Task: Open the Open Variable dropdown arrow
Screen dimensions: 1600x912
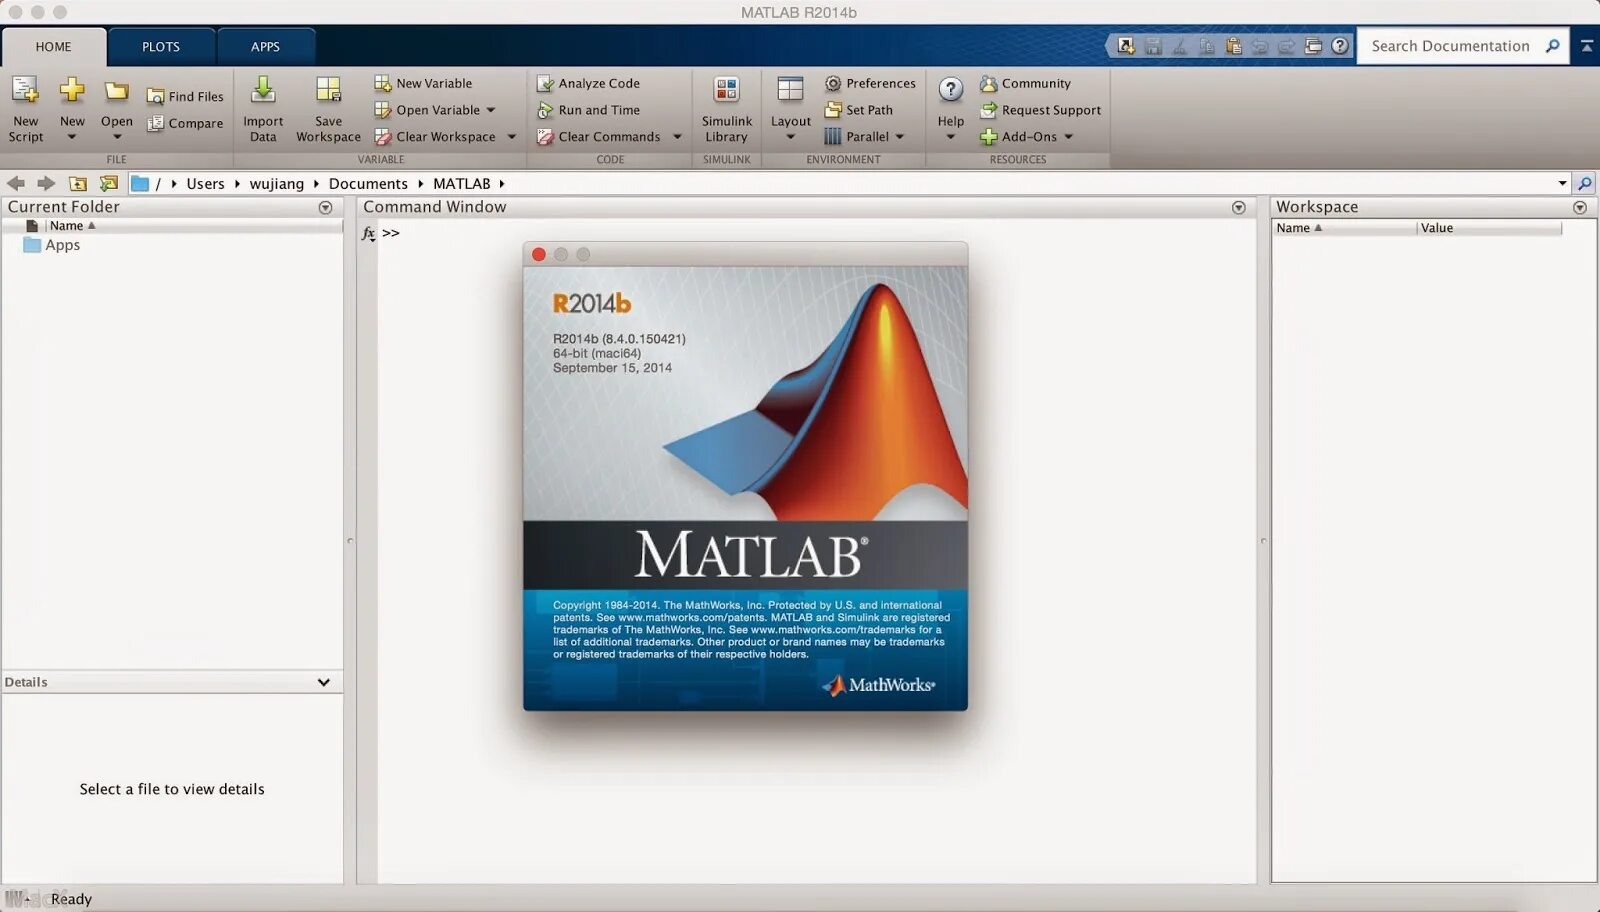Action: [x=491, y=110]
